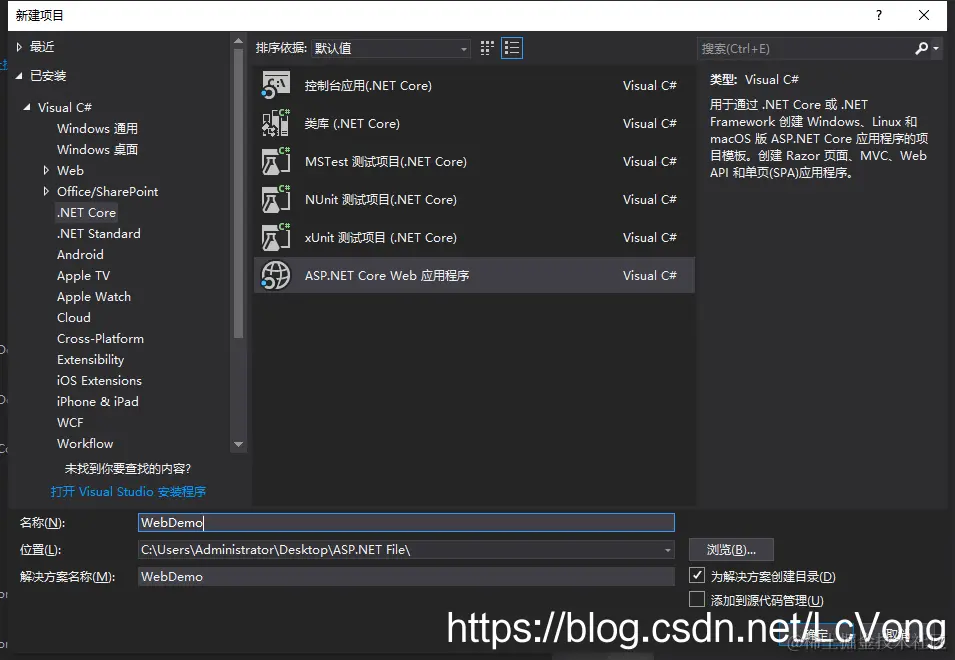This screenshot has height=660, width=955.
Task: Select the ASP.NET Core Web 应用程序 template
Action: 474,275
